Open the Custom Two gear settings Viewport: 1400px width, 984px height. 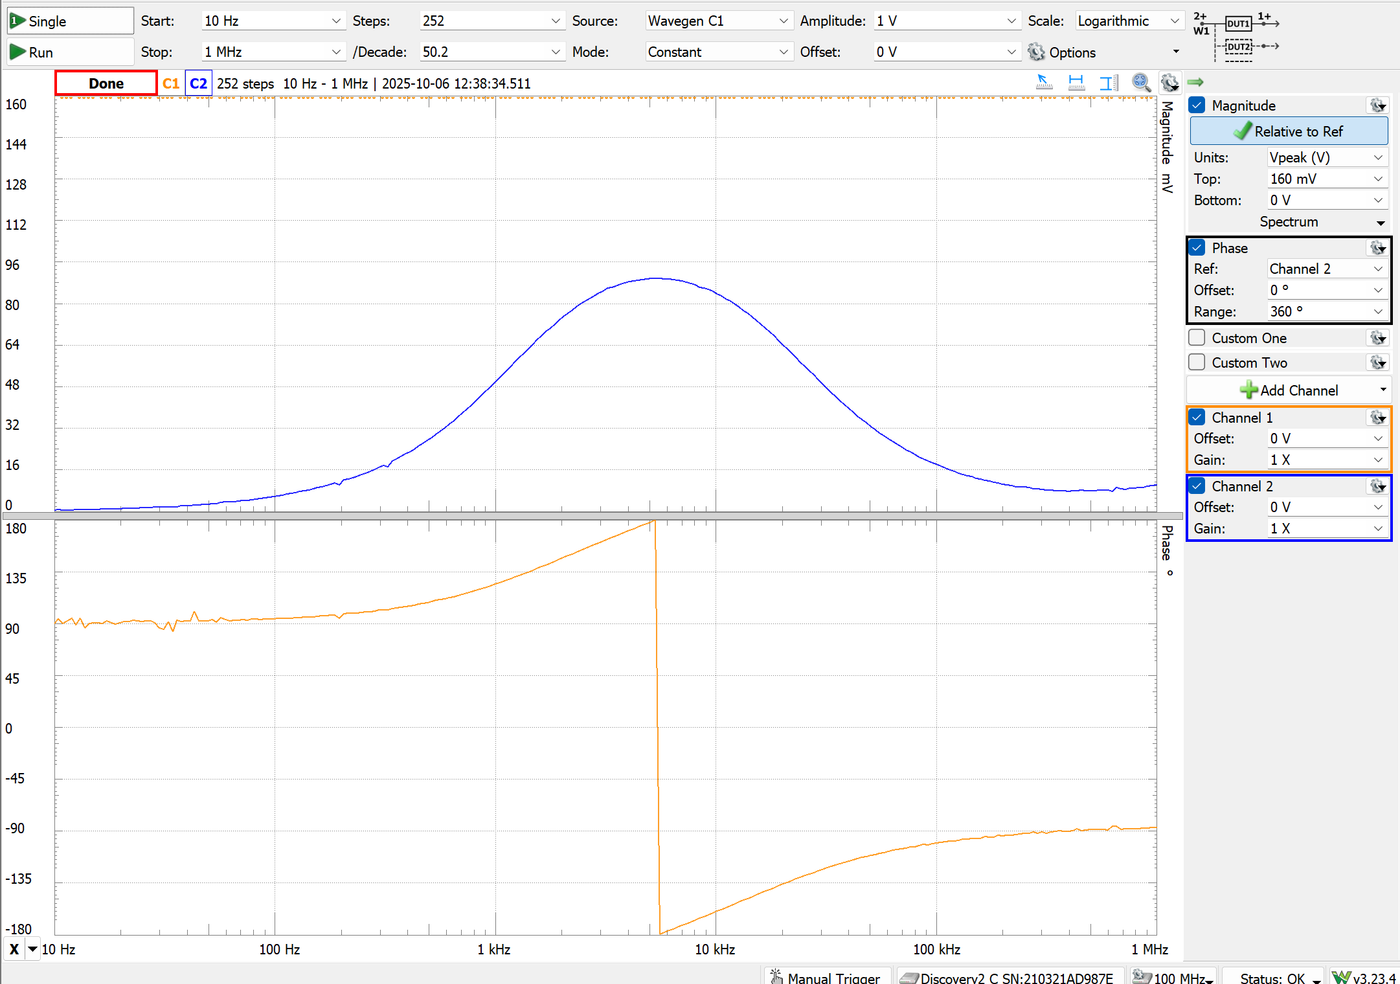click(x=1378, y=362)
